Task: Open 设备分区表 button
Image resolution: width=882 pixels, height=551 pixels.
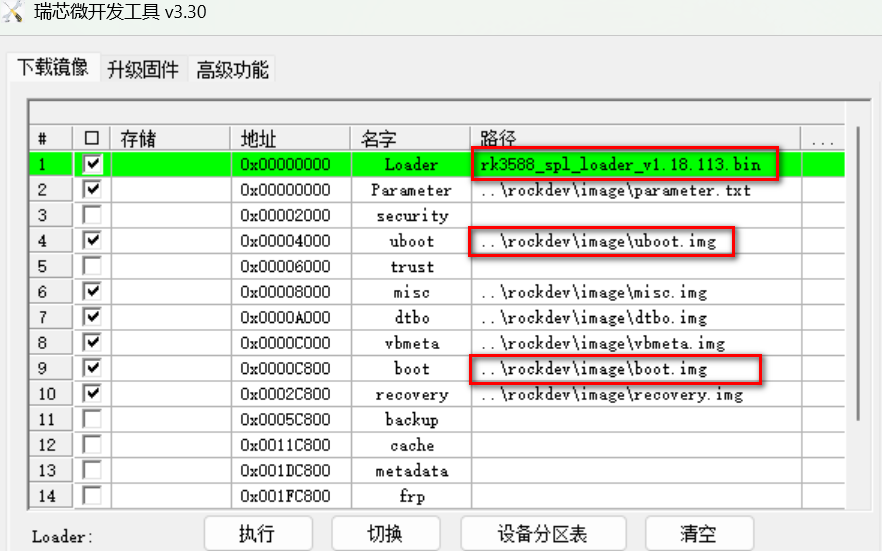Action: (543, 533)
